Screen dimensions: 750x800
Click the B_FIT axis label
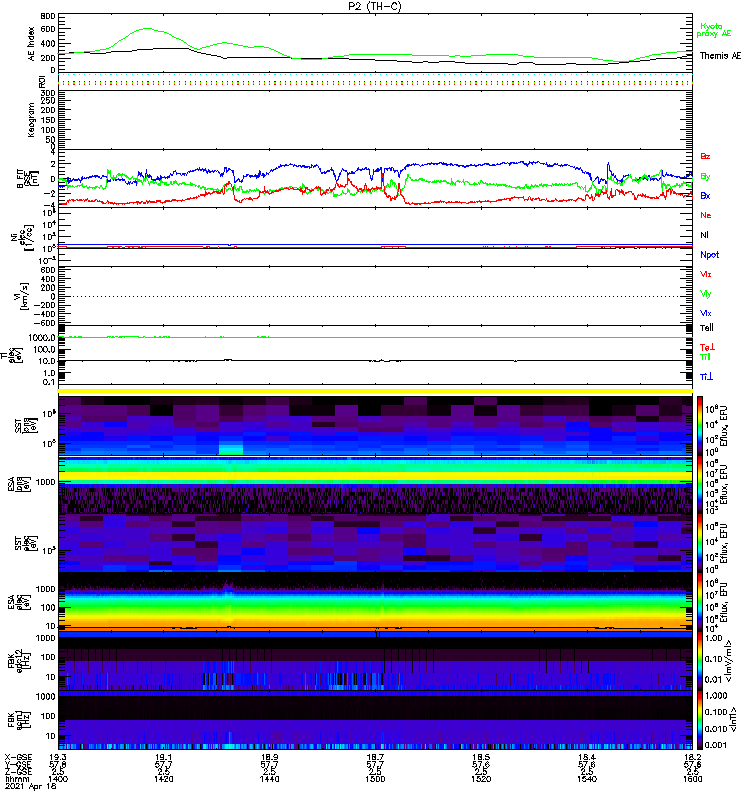pyautogui.click(x=27, y=179)
